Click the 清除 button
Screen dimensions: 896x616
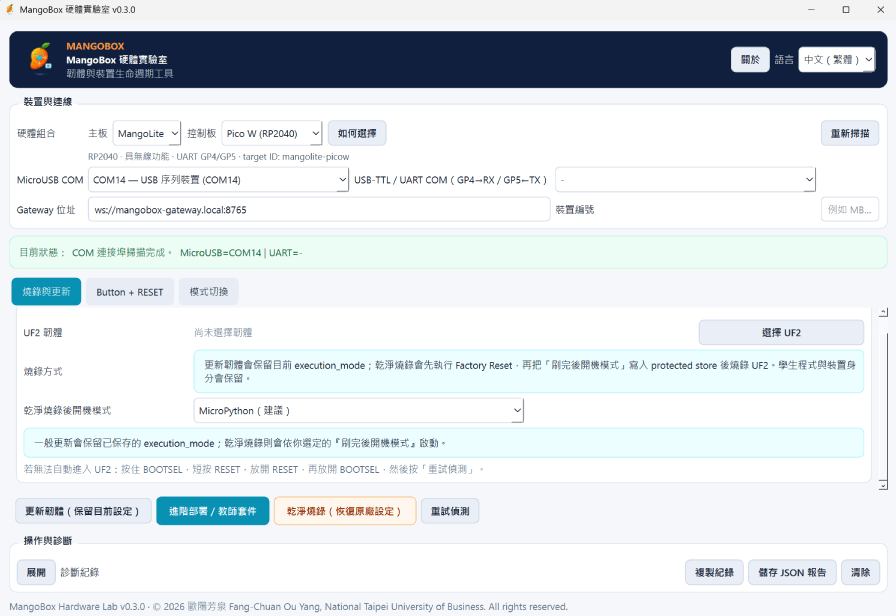(860, 572)
